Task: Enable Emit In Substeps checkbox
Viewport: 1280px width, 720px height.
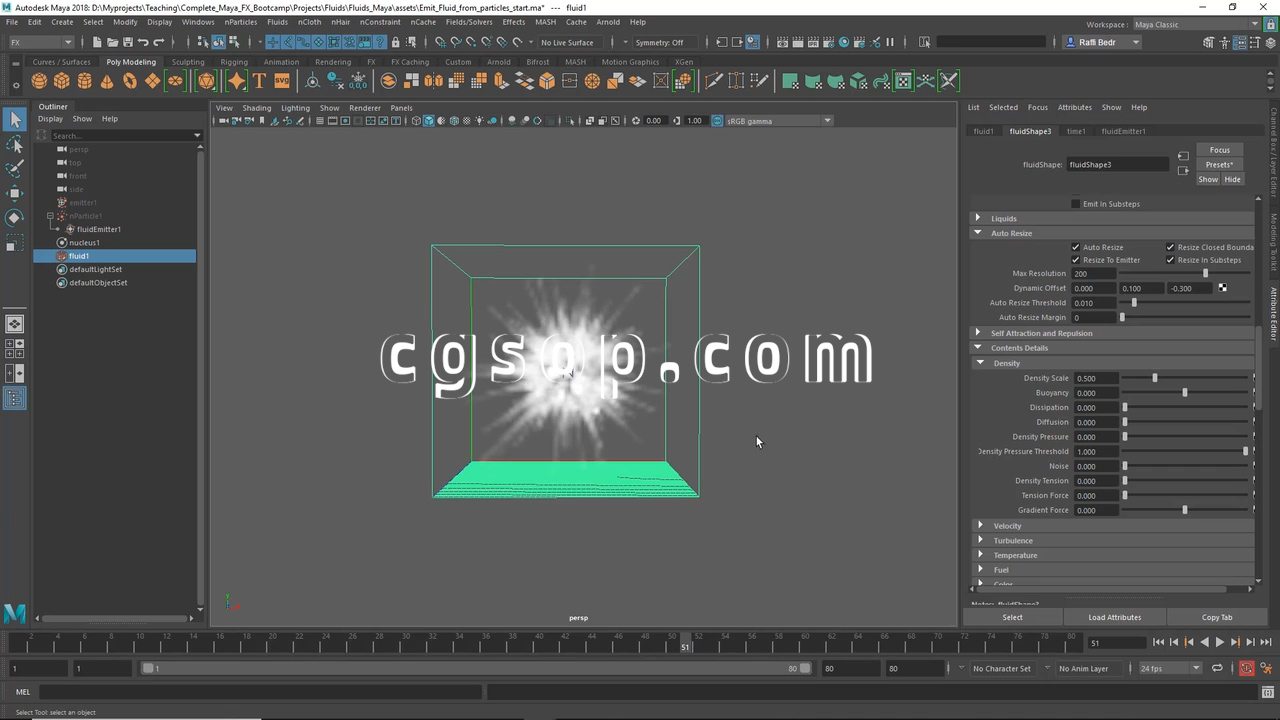Action: 1076,204
